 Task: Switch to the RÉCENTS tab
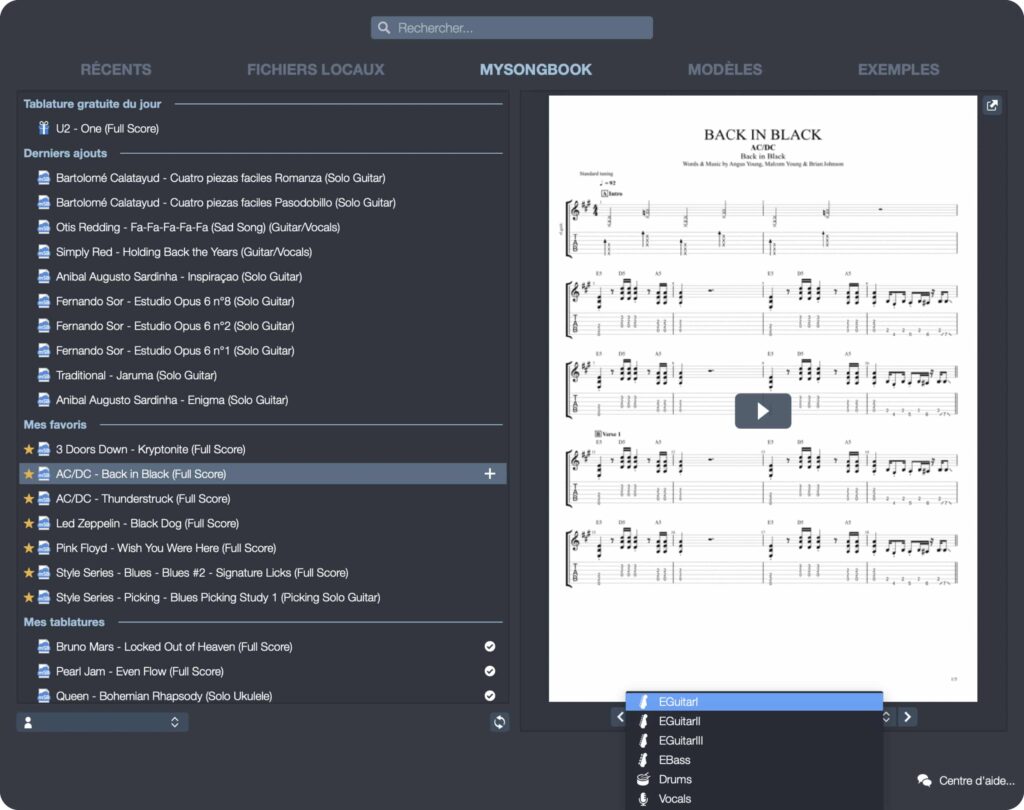116,69
